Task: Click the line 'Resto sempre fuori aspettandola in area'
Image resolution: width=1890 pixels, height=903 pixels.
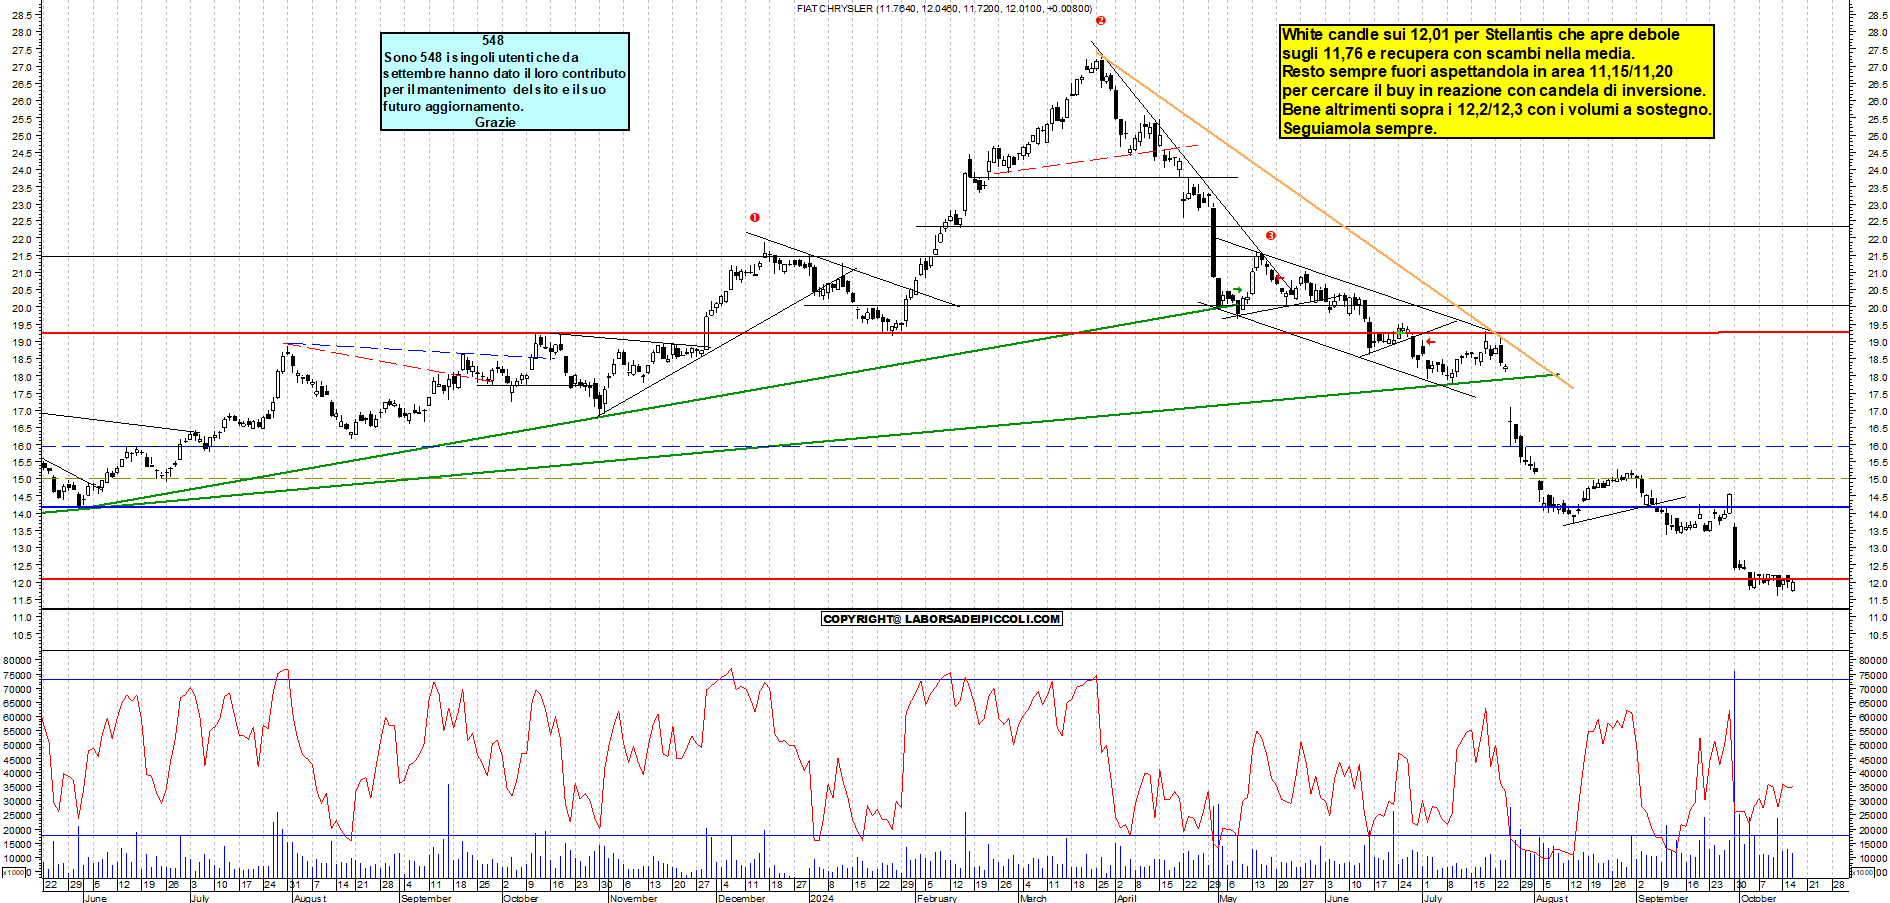Action: (1477, 72)
